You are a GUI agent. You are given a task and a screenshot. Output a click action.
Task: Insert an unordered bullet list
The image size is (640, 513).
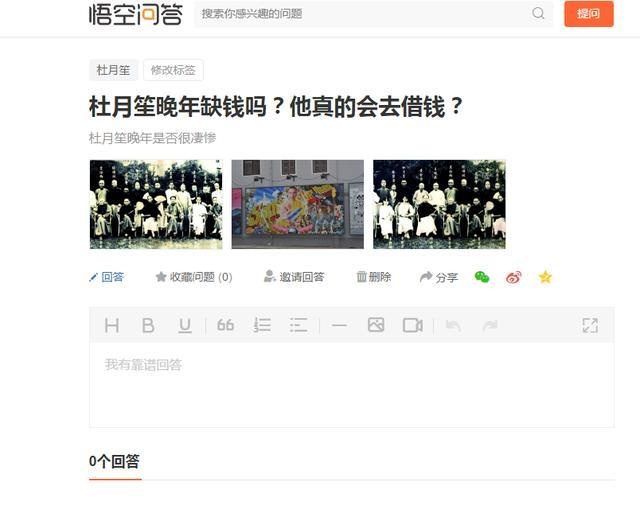pyautogui.click(x=298, y=325)
